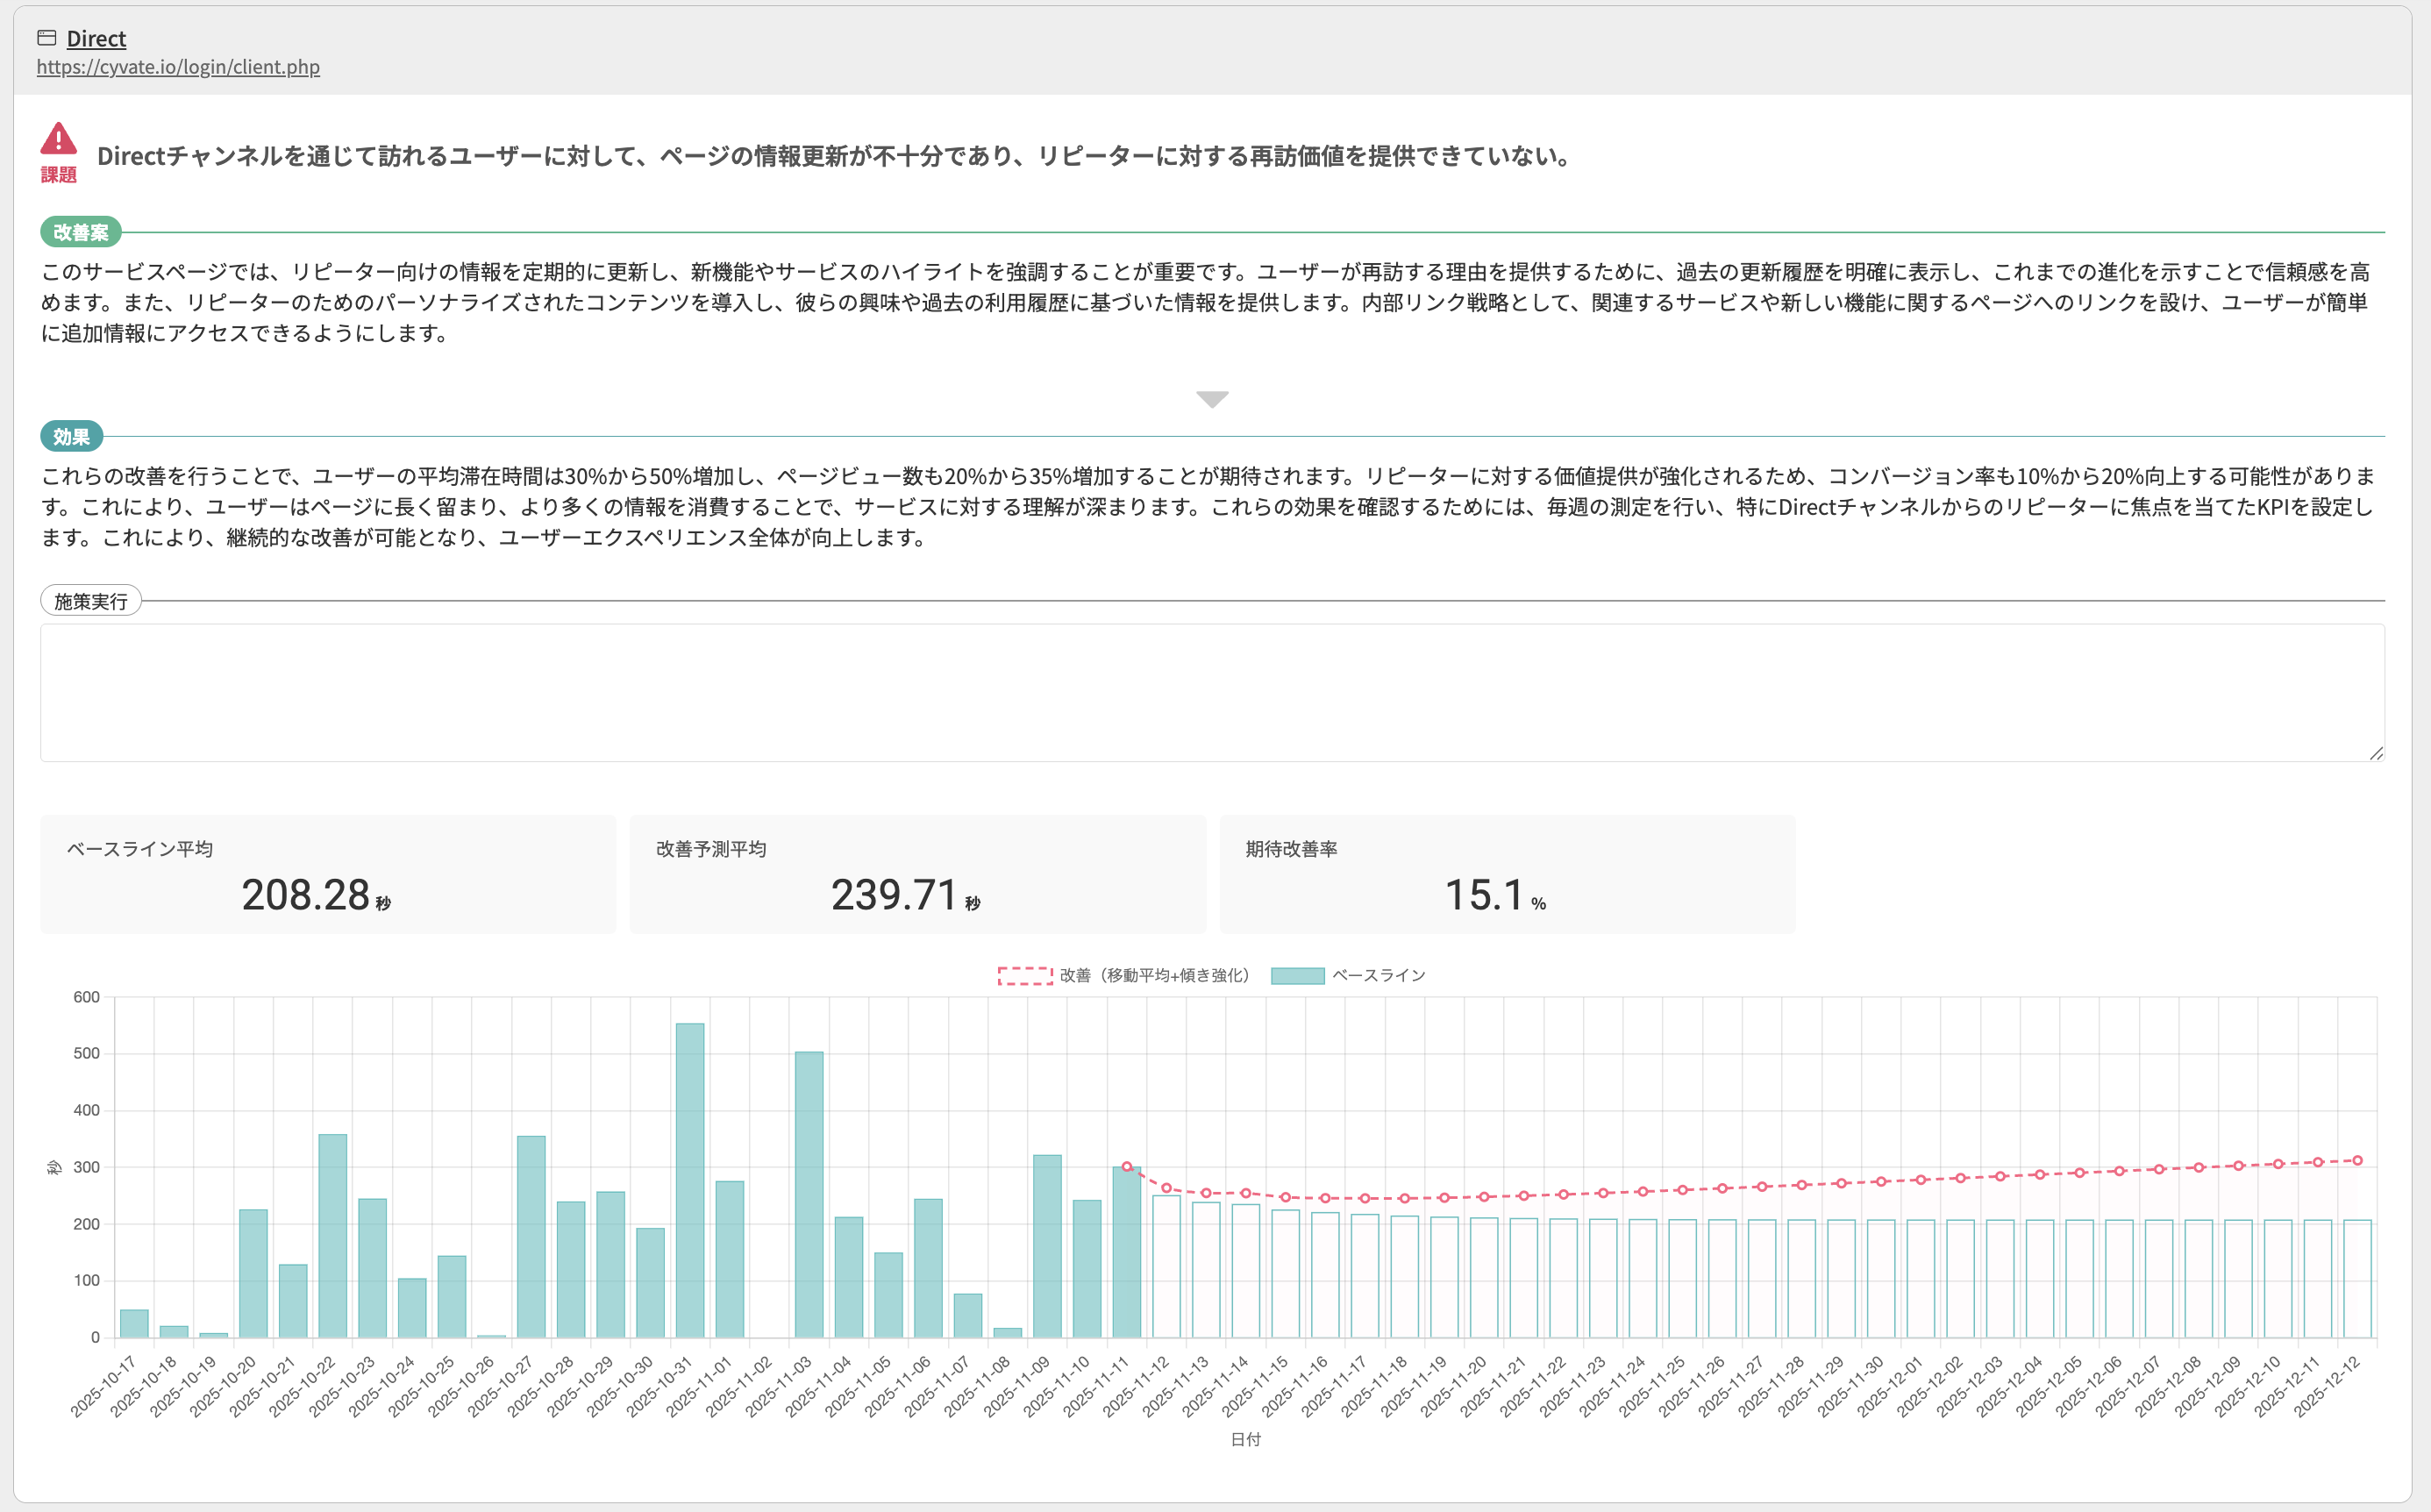
Task: Click inside the 施策実行 text area
Action: [1212, 692]
